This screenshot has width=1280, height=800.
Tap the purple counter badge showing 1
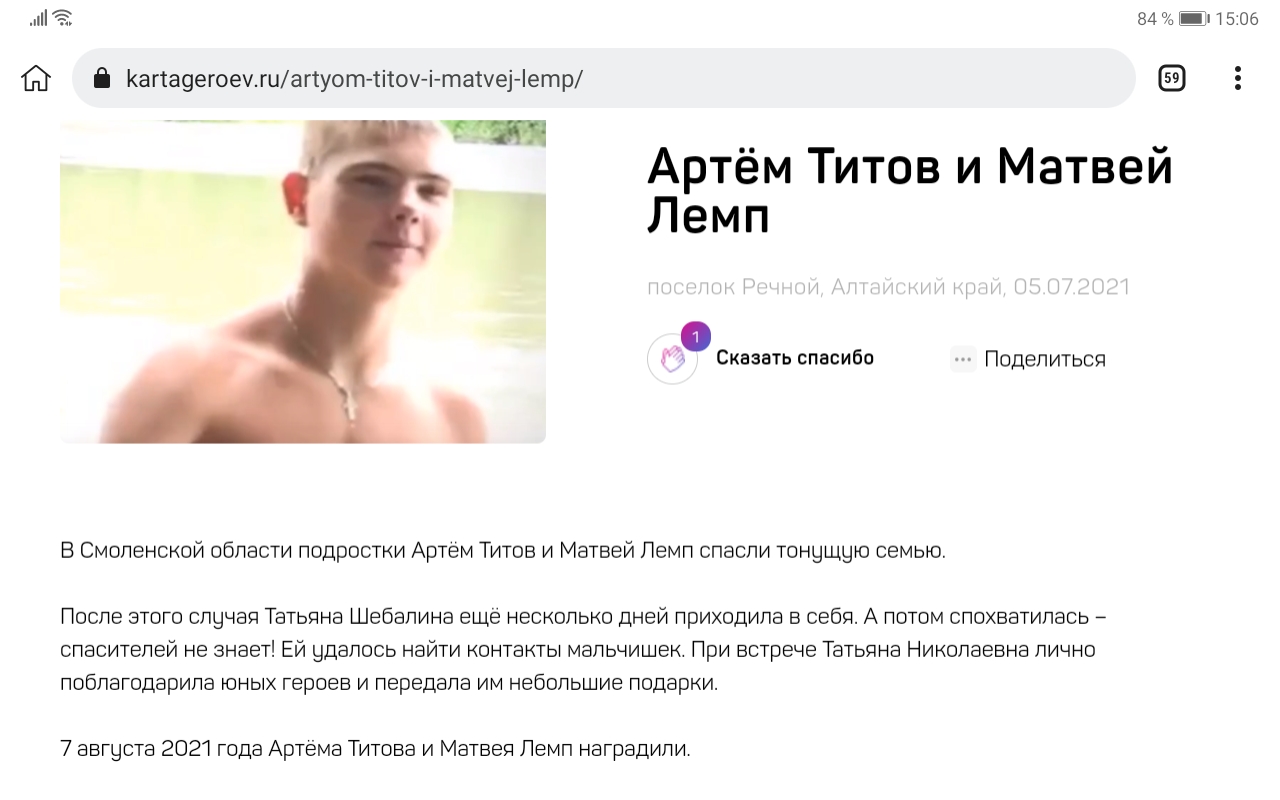(695, 337)
